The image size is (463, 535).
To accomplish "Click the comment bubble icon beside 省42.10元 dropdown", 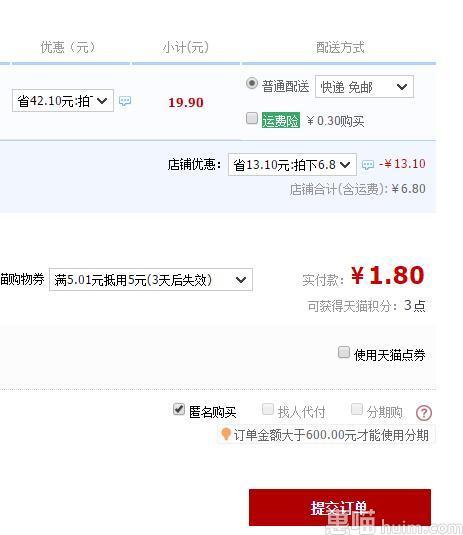I will click(x=125, y=101).
